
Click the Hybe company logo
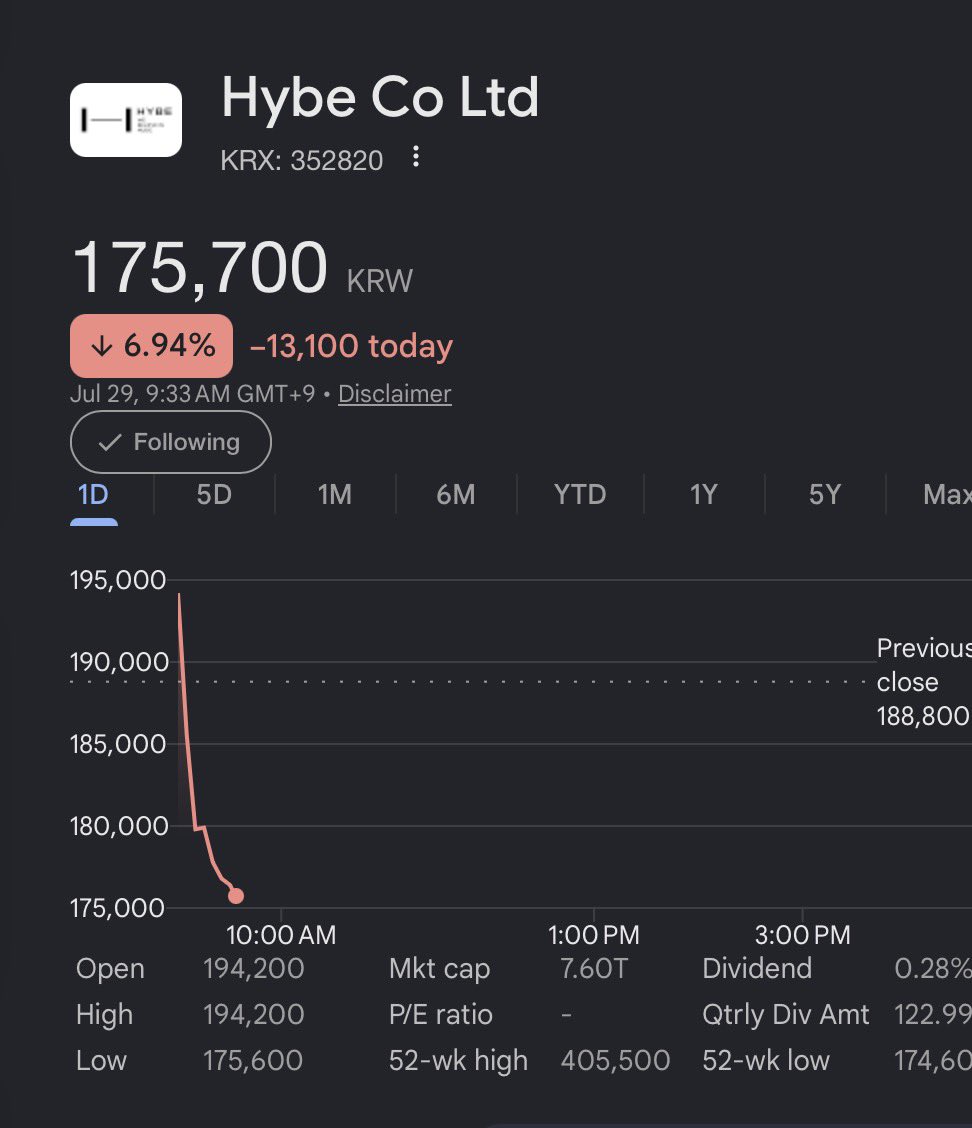click(x=126, y=120)
